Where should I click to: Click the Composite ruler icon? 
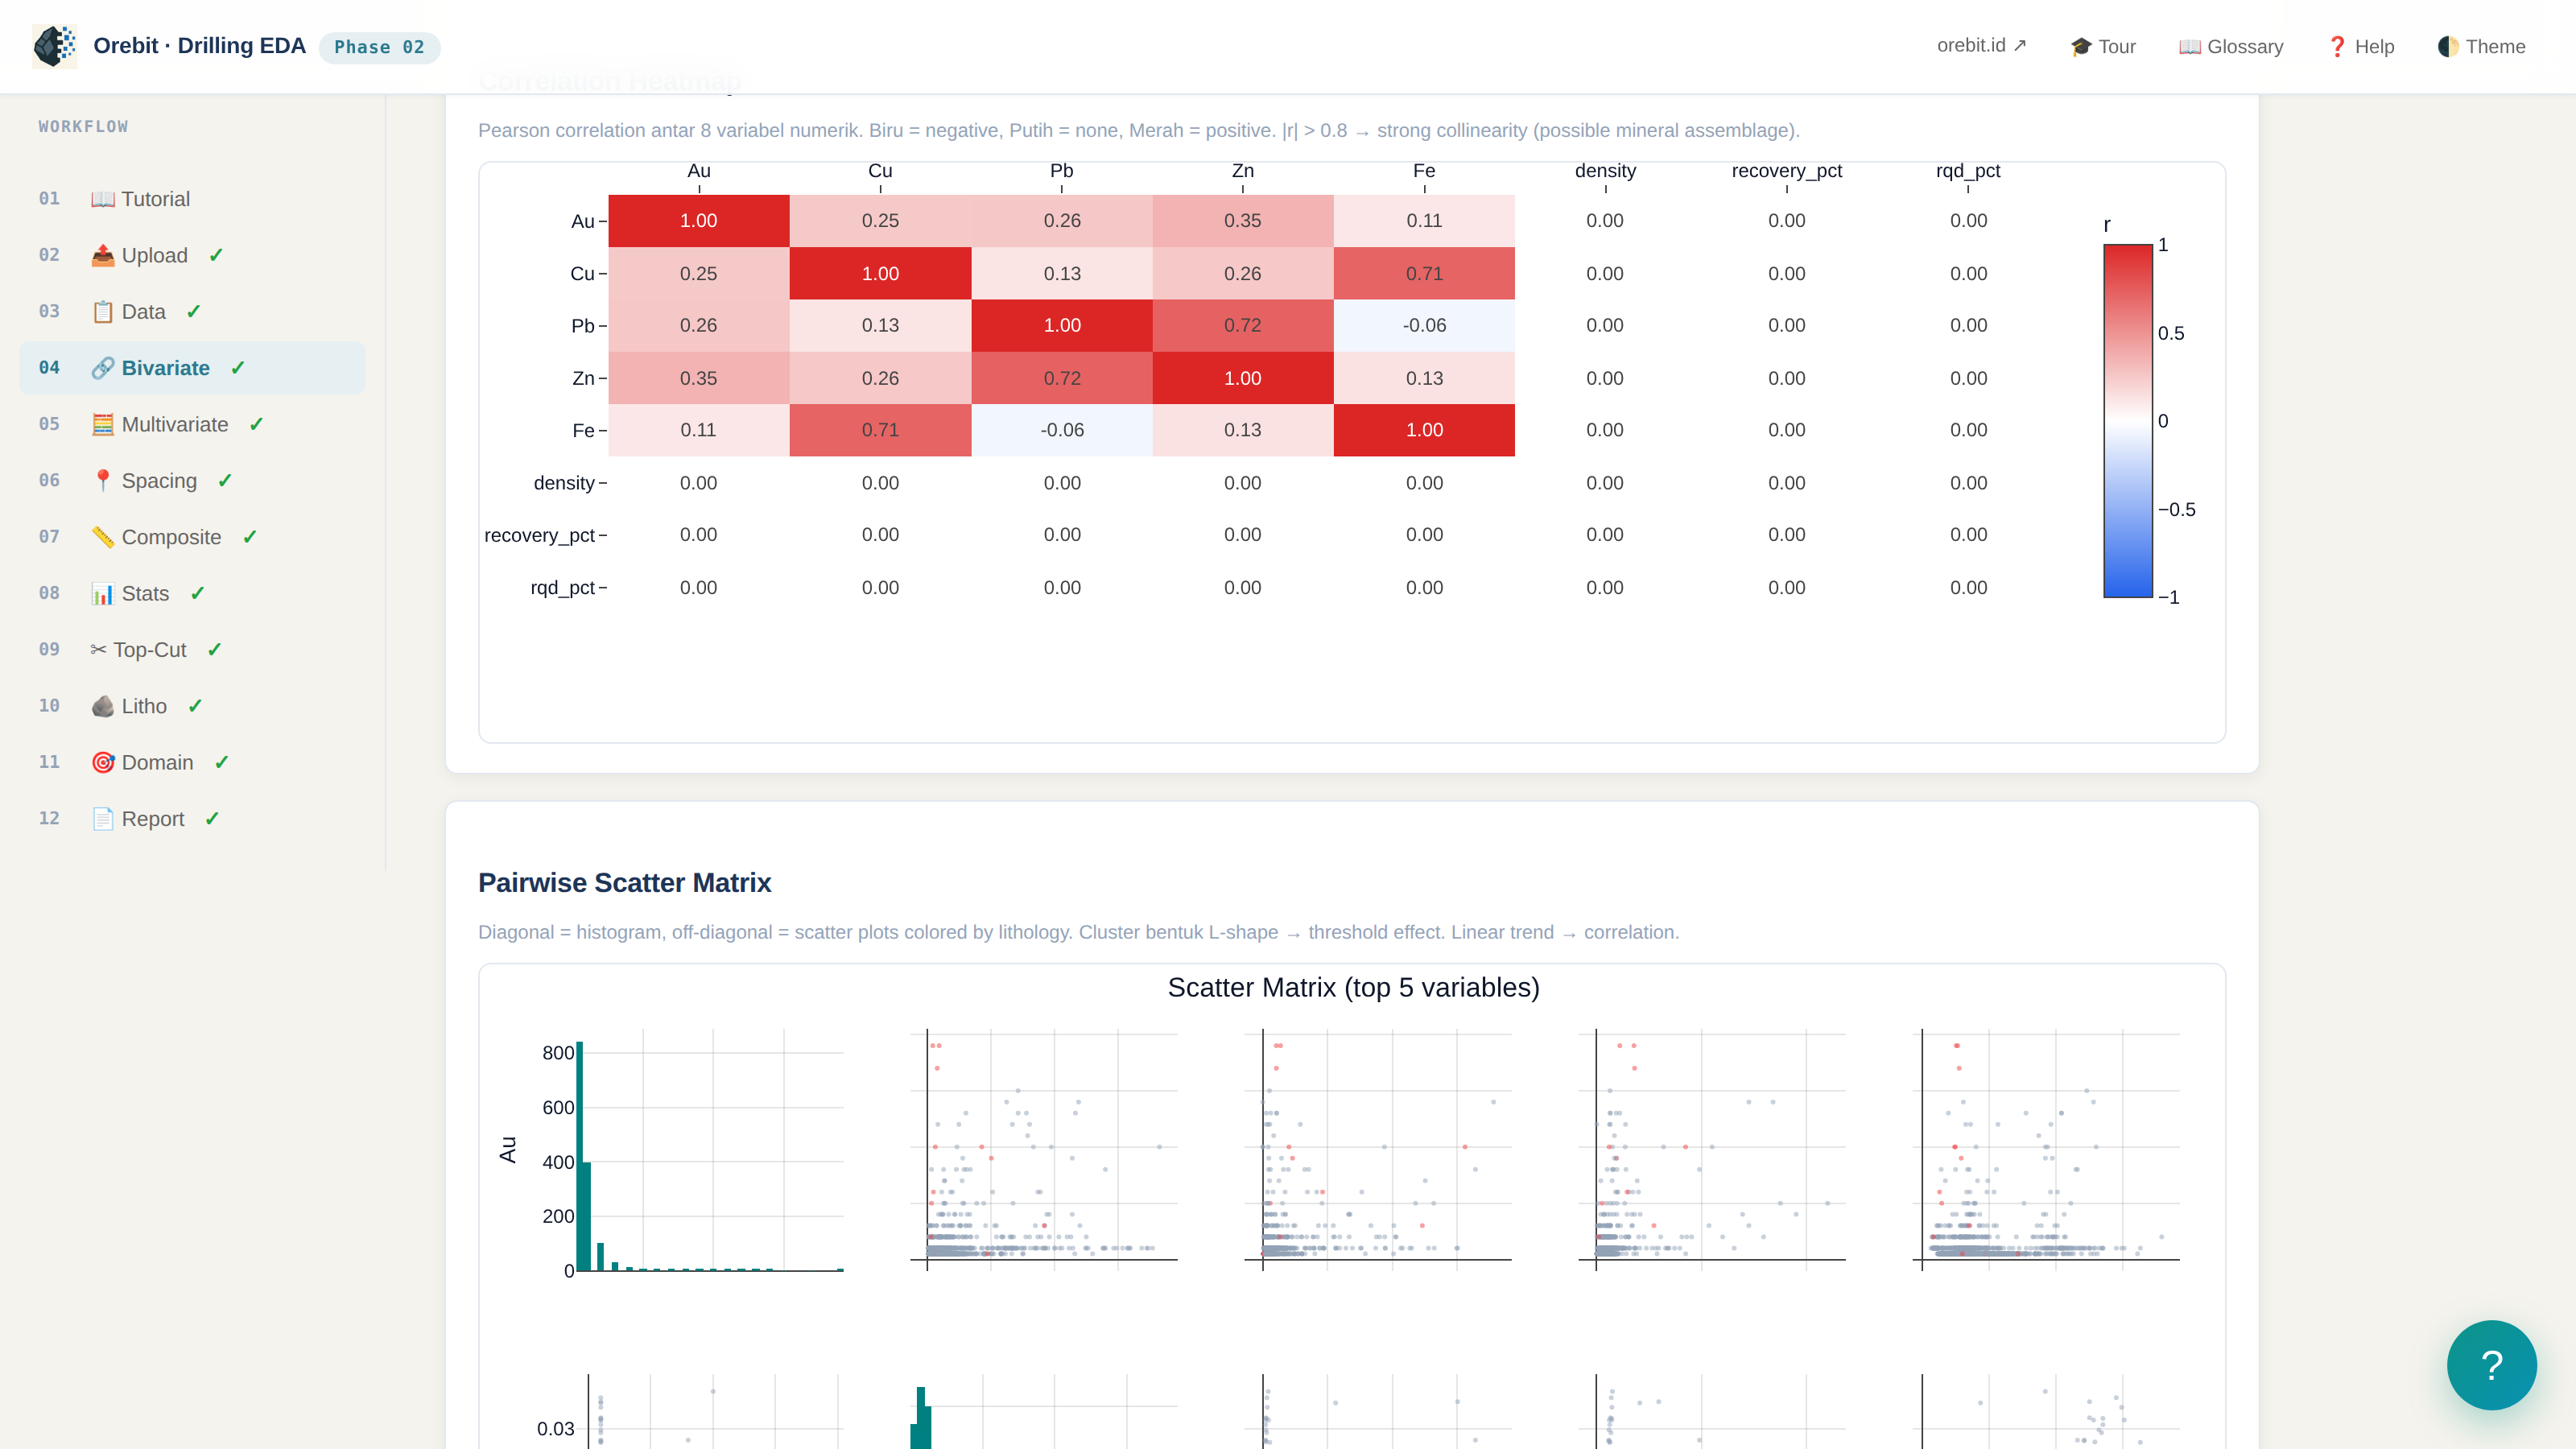pos(102,537)
